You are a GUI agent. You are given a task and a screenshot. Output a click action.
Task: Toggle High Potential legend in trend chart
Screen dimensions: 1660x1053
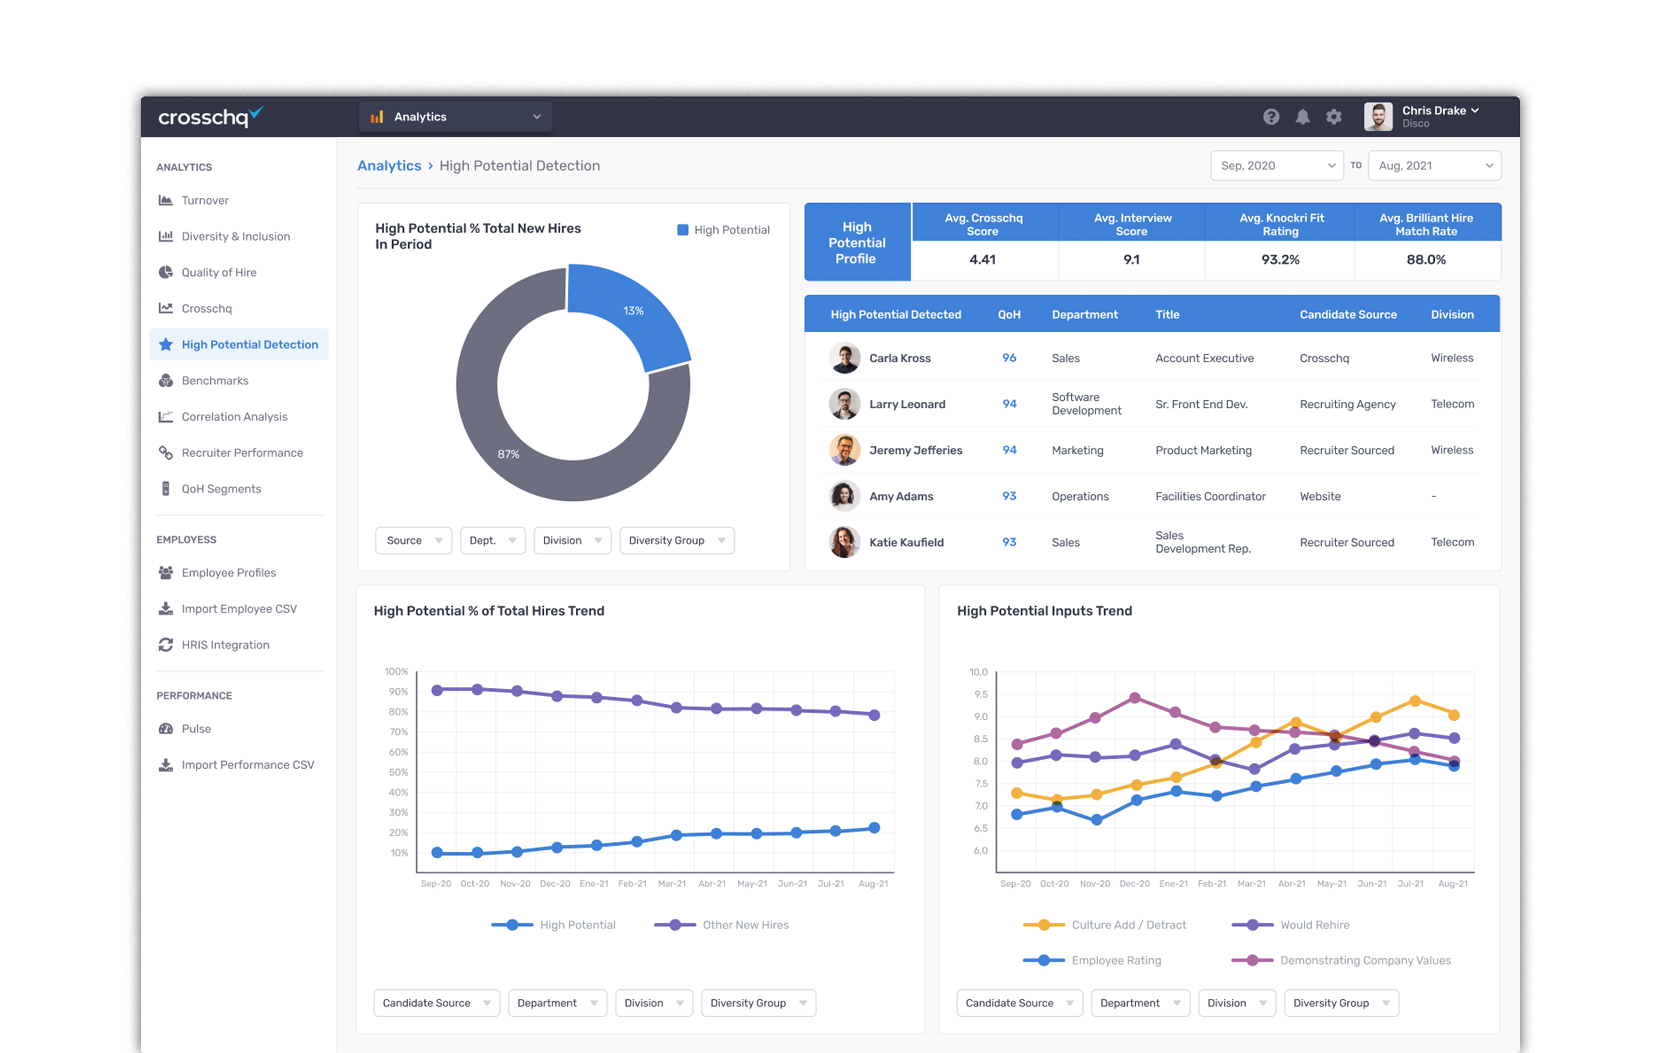[554, 925]
